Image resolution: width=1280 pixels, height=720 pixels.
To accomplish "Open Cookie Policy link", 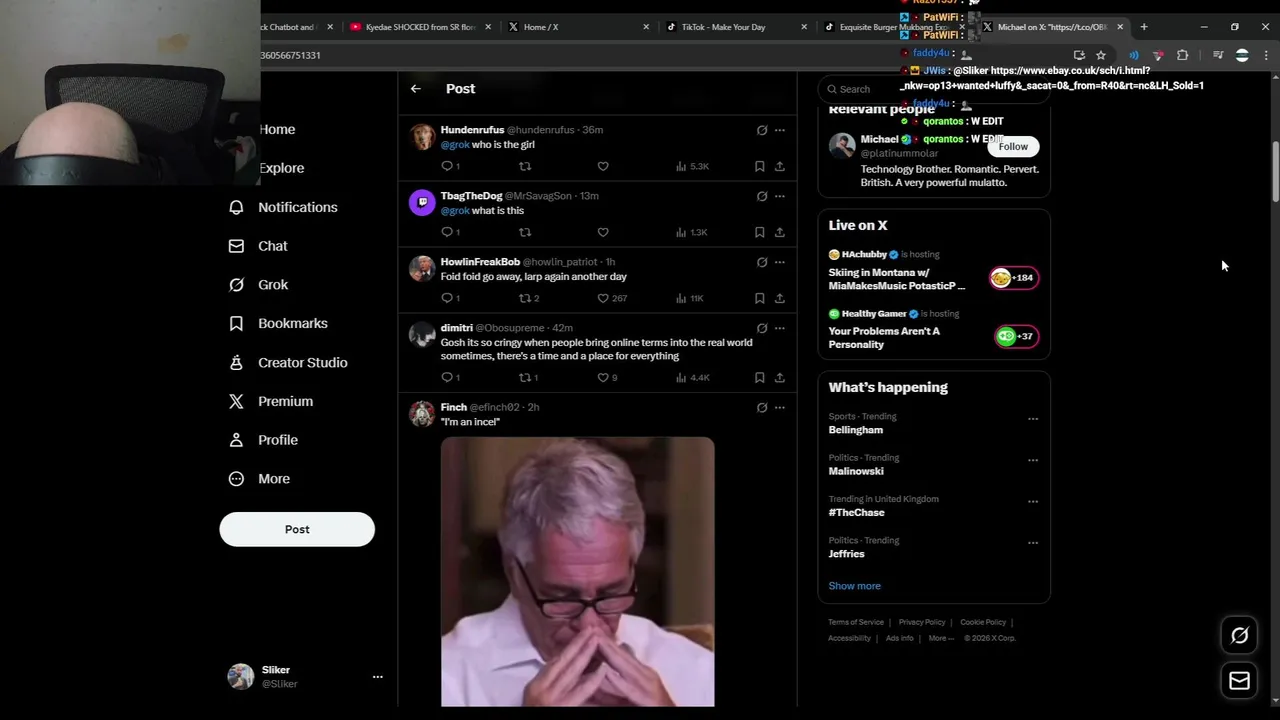I will (x=983, y=622).
